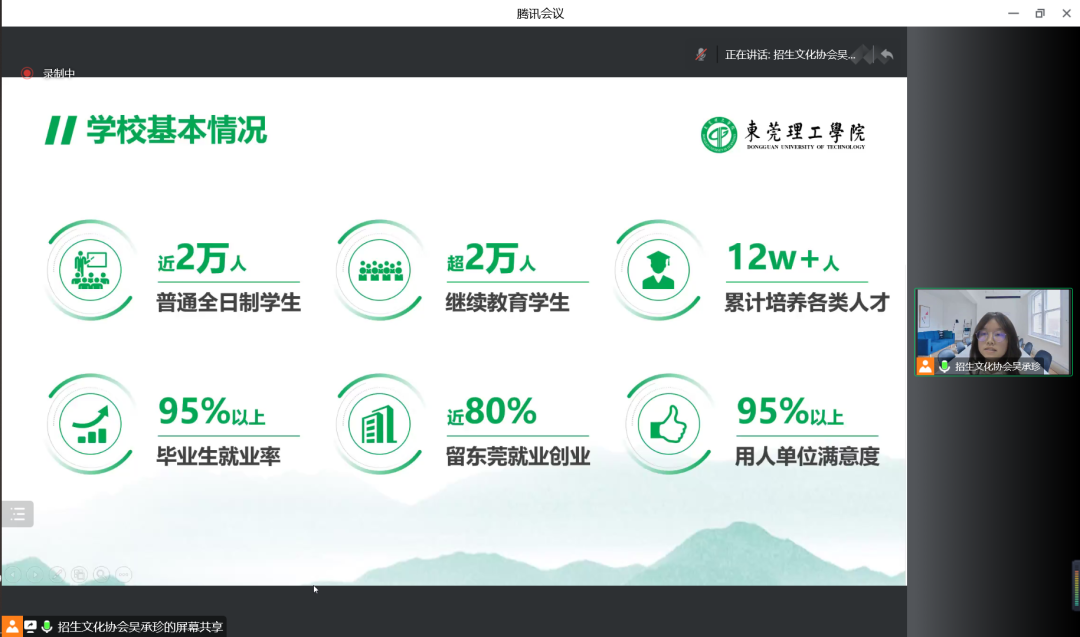Open the slide outline list button
Screen dimensions: 1080x637
17,514
